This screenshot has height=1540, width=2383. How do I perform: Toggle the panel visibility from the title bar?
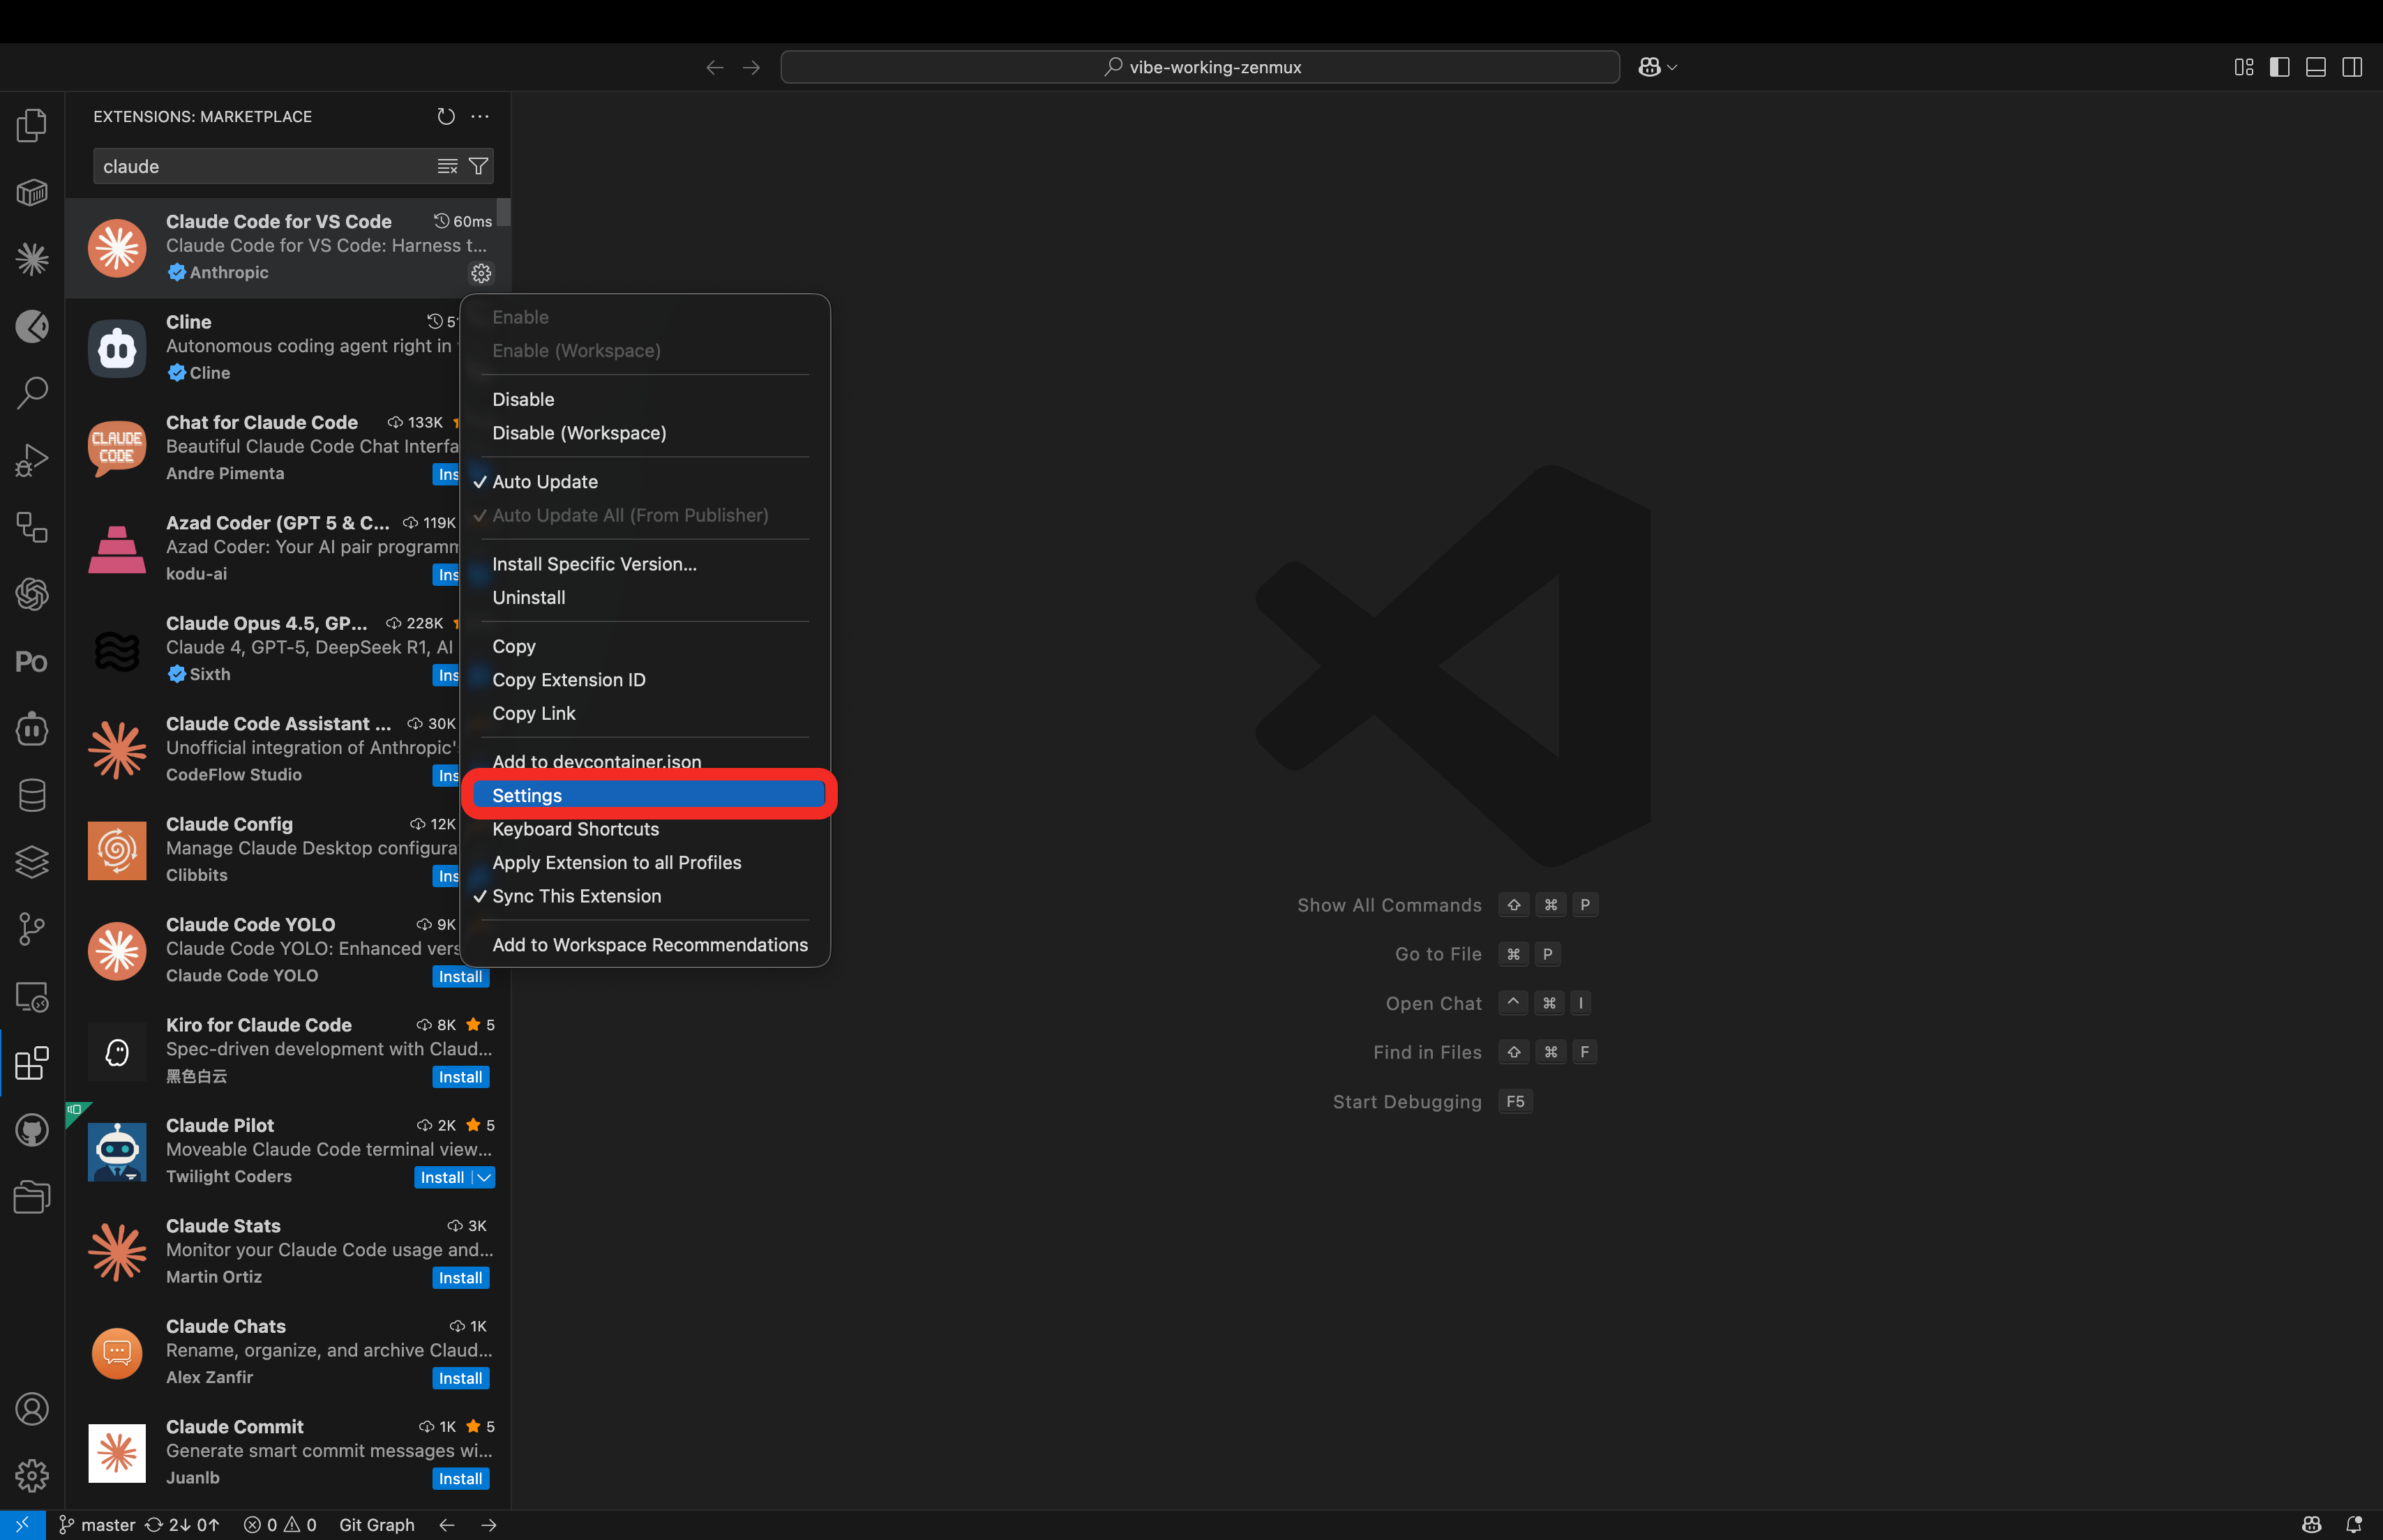click(x=2315, y=66)
